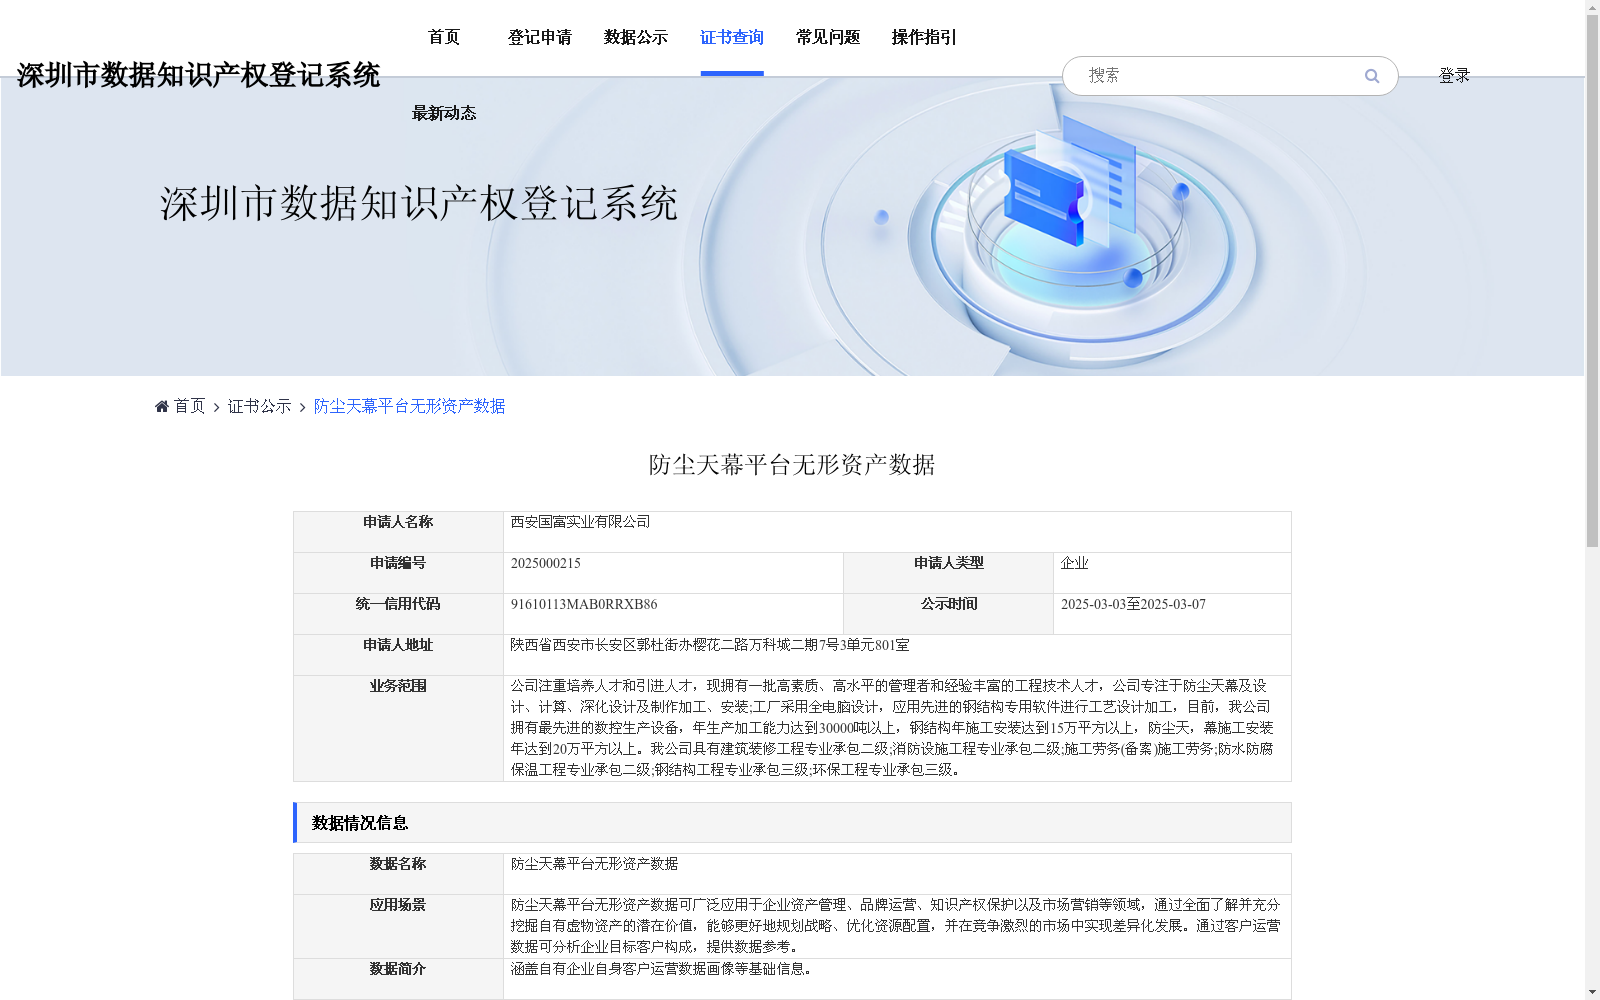This screenshot has width=1600, height=1000.
Task: Go to 证书公示 in breadcrumb
Action: [260, 406]
